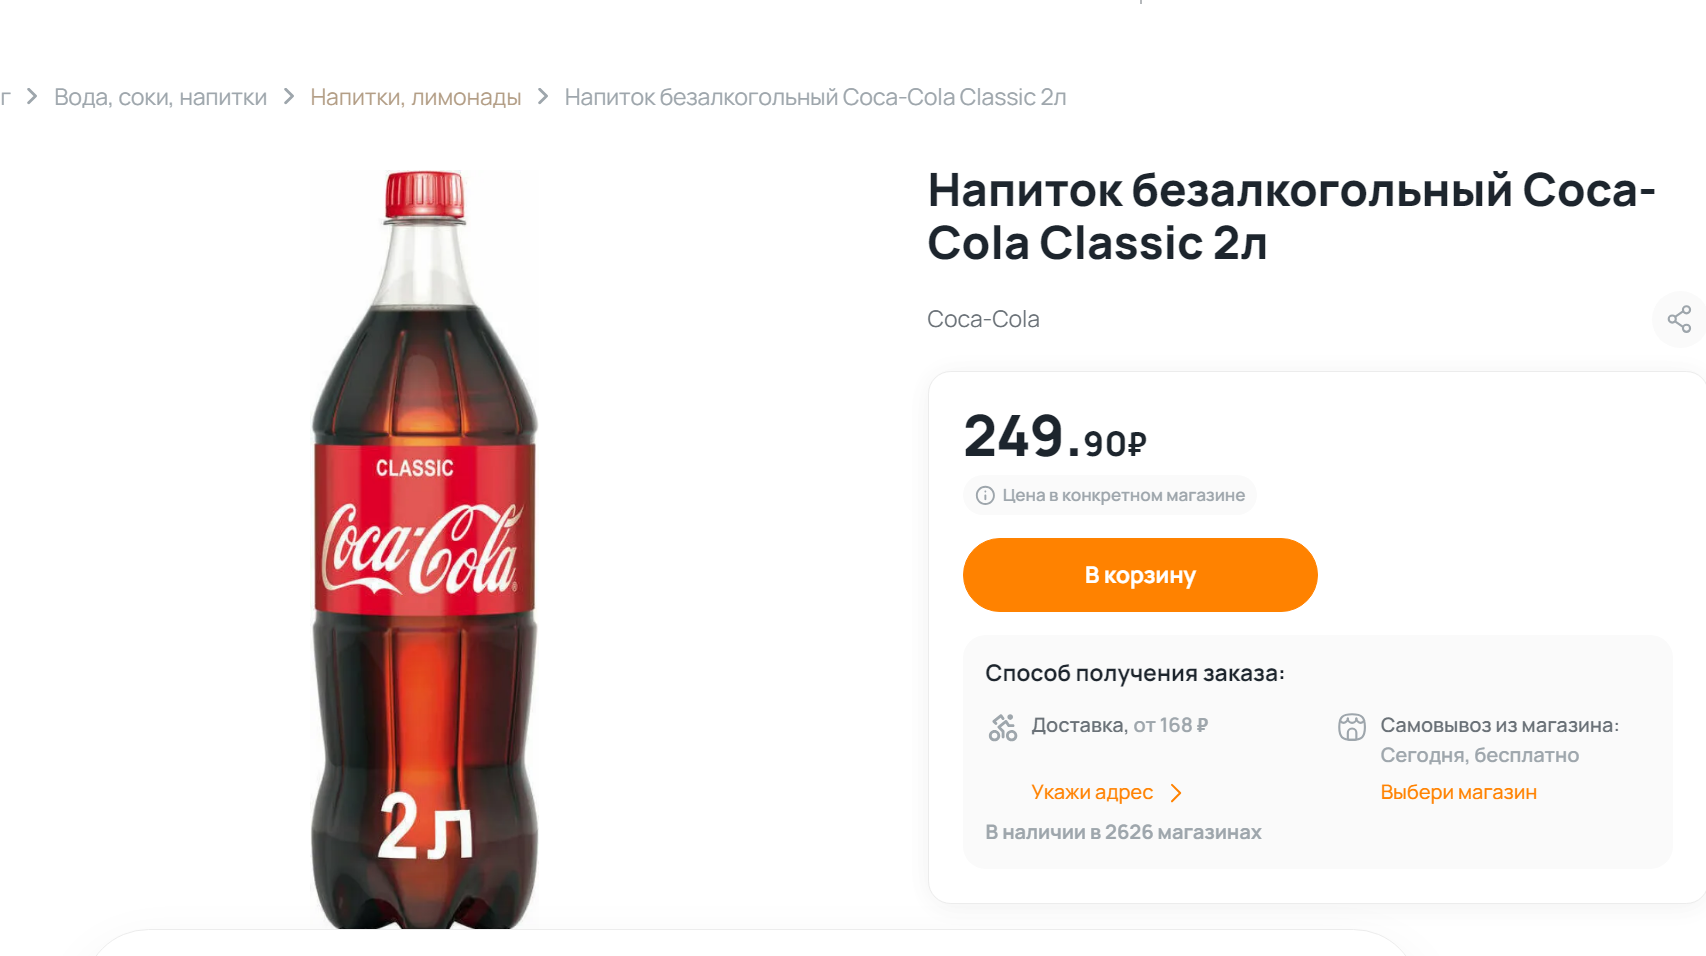1706x956 pixels.
Task: Open the Выбери магазин link
Action: (x=1458, y=792)
